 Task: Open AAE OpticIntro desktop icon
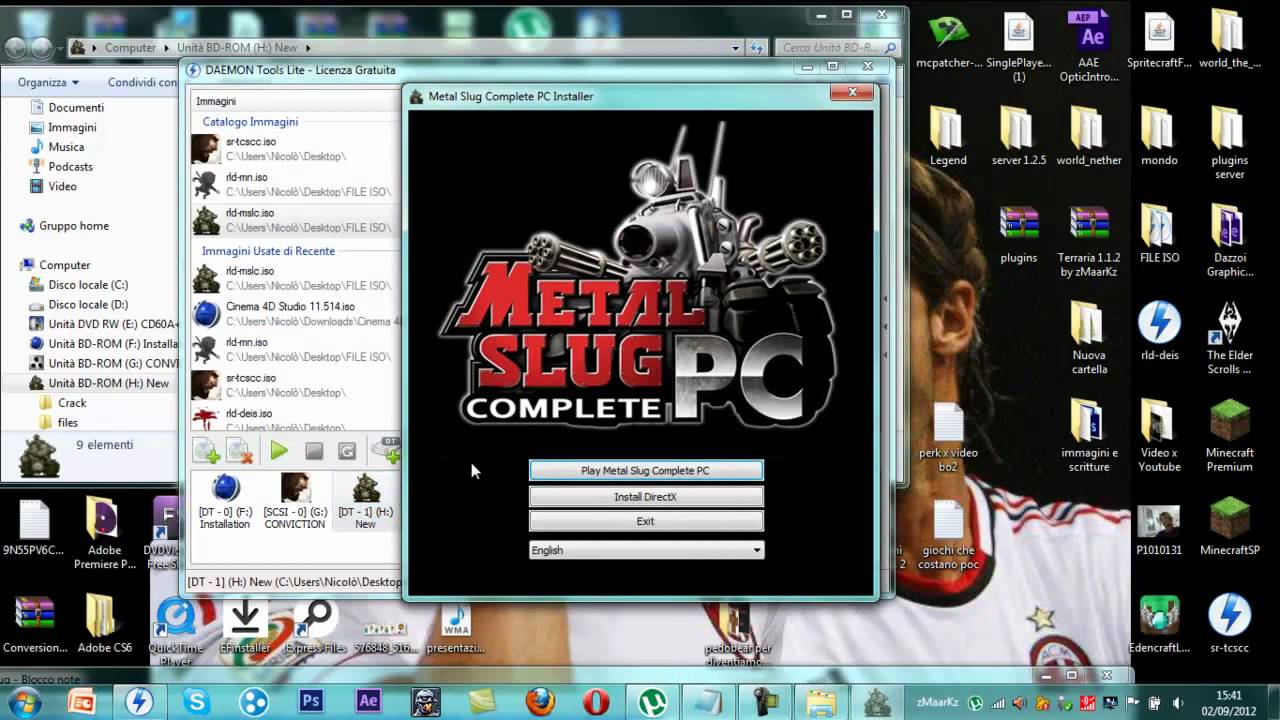click(x=1089, y=47)
